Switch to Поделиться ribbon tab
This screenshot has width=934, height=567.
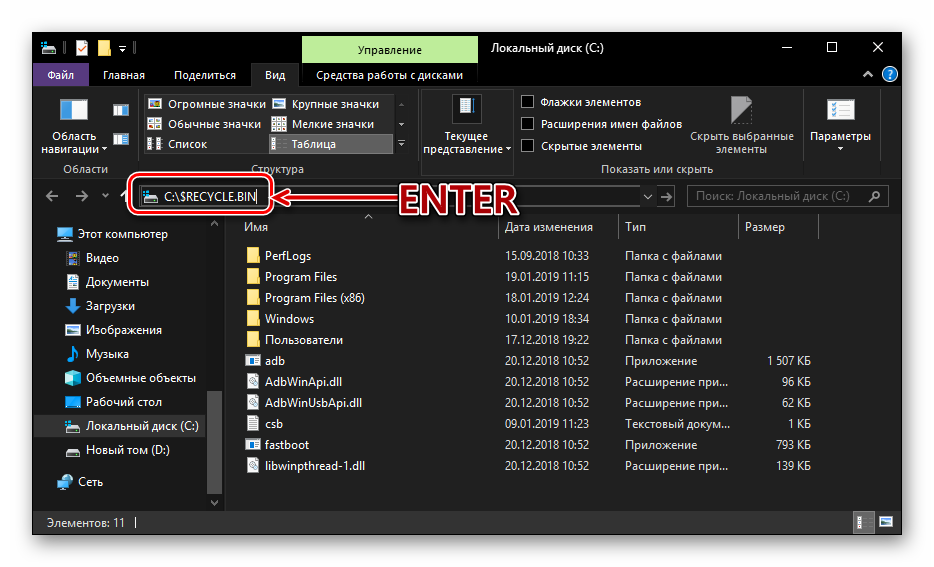pyautogui.click(x=205, y=75)
